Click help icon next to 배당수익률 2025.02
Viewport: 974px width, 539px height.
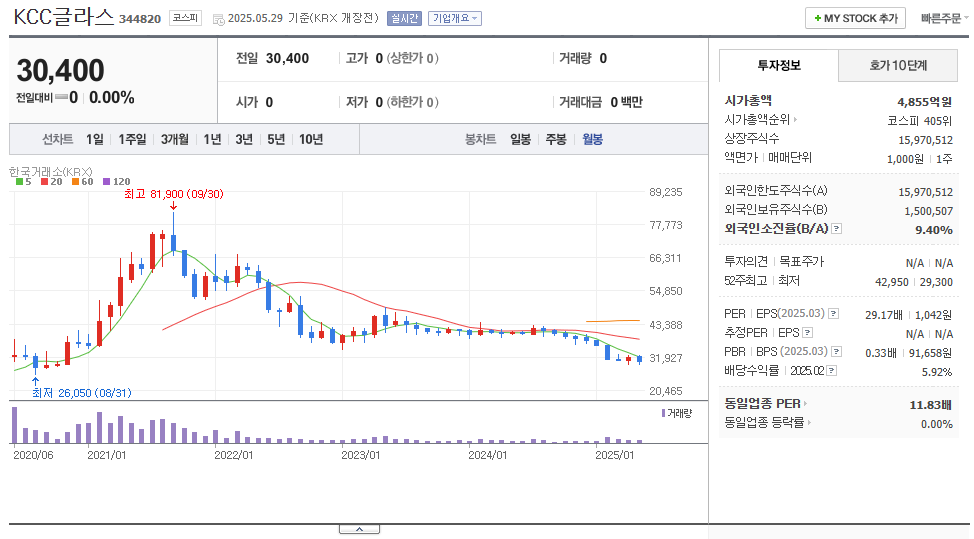[x=832, y=371]
